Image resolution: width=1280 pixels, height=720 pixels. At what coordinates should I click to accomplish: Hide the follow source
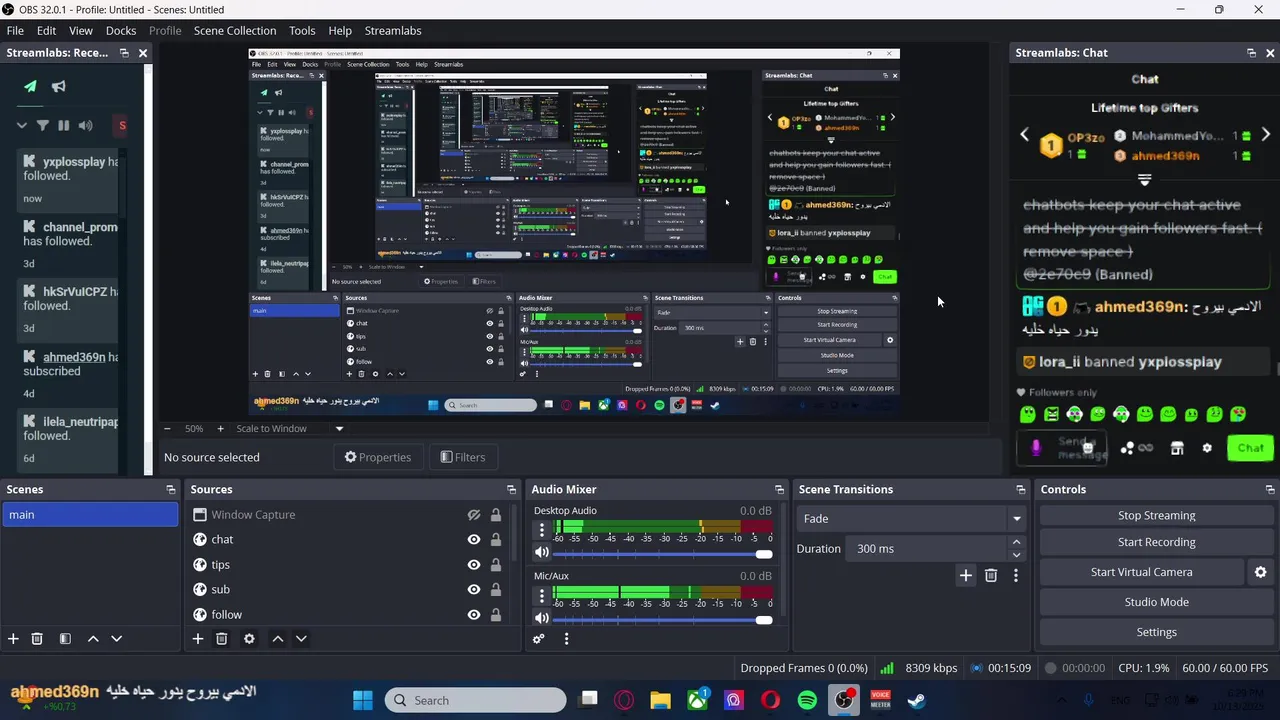pos(474,614)
